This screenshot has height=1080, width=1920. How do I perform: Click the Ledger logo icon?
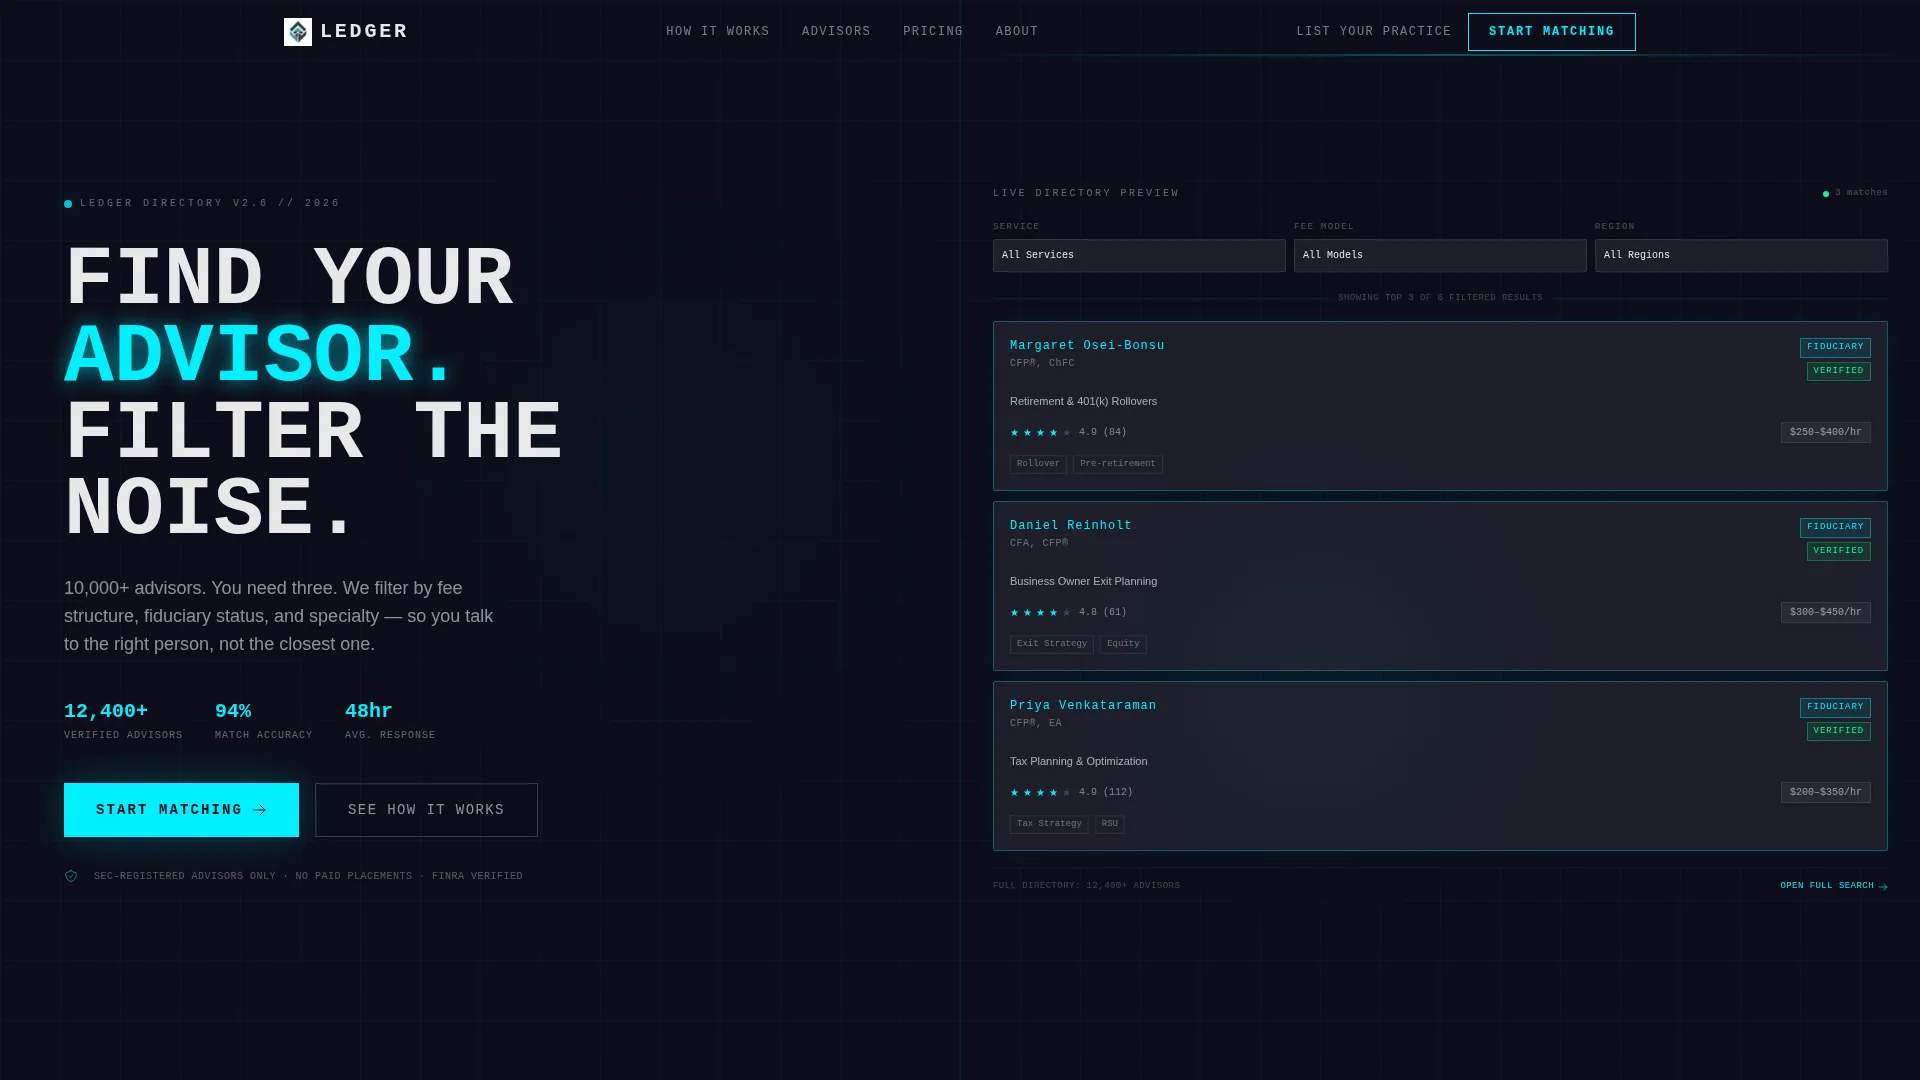tap(298, 32)
